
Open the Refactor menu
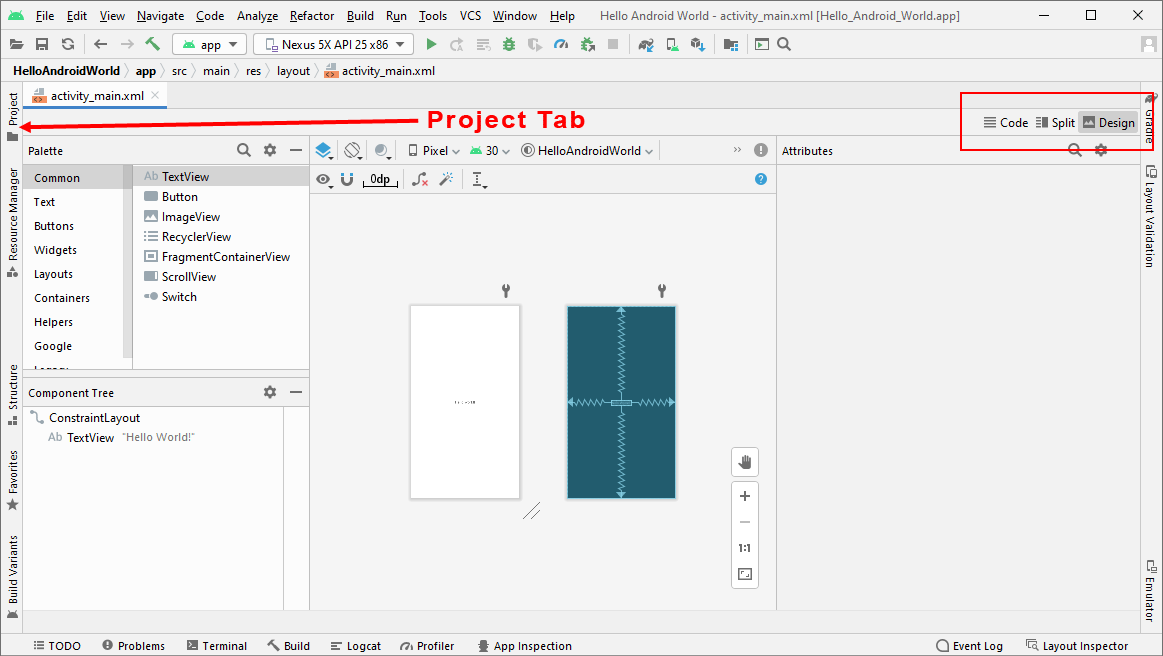312,16
